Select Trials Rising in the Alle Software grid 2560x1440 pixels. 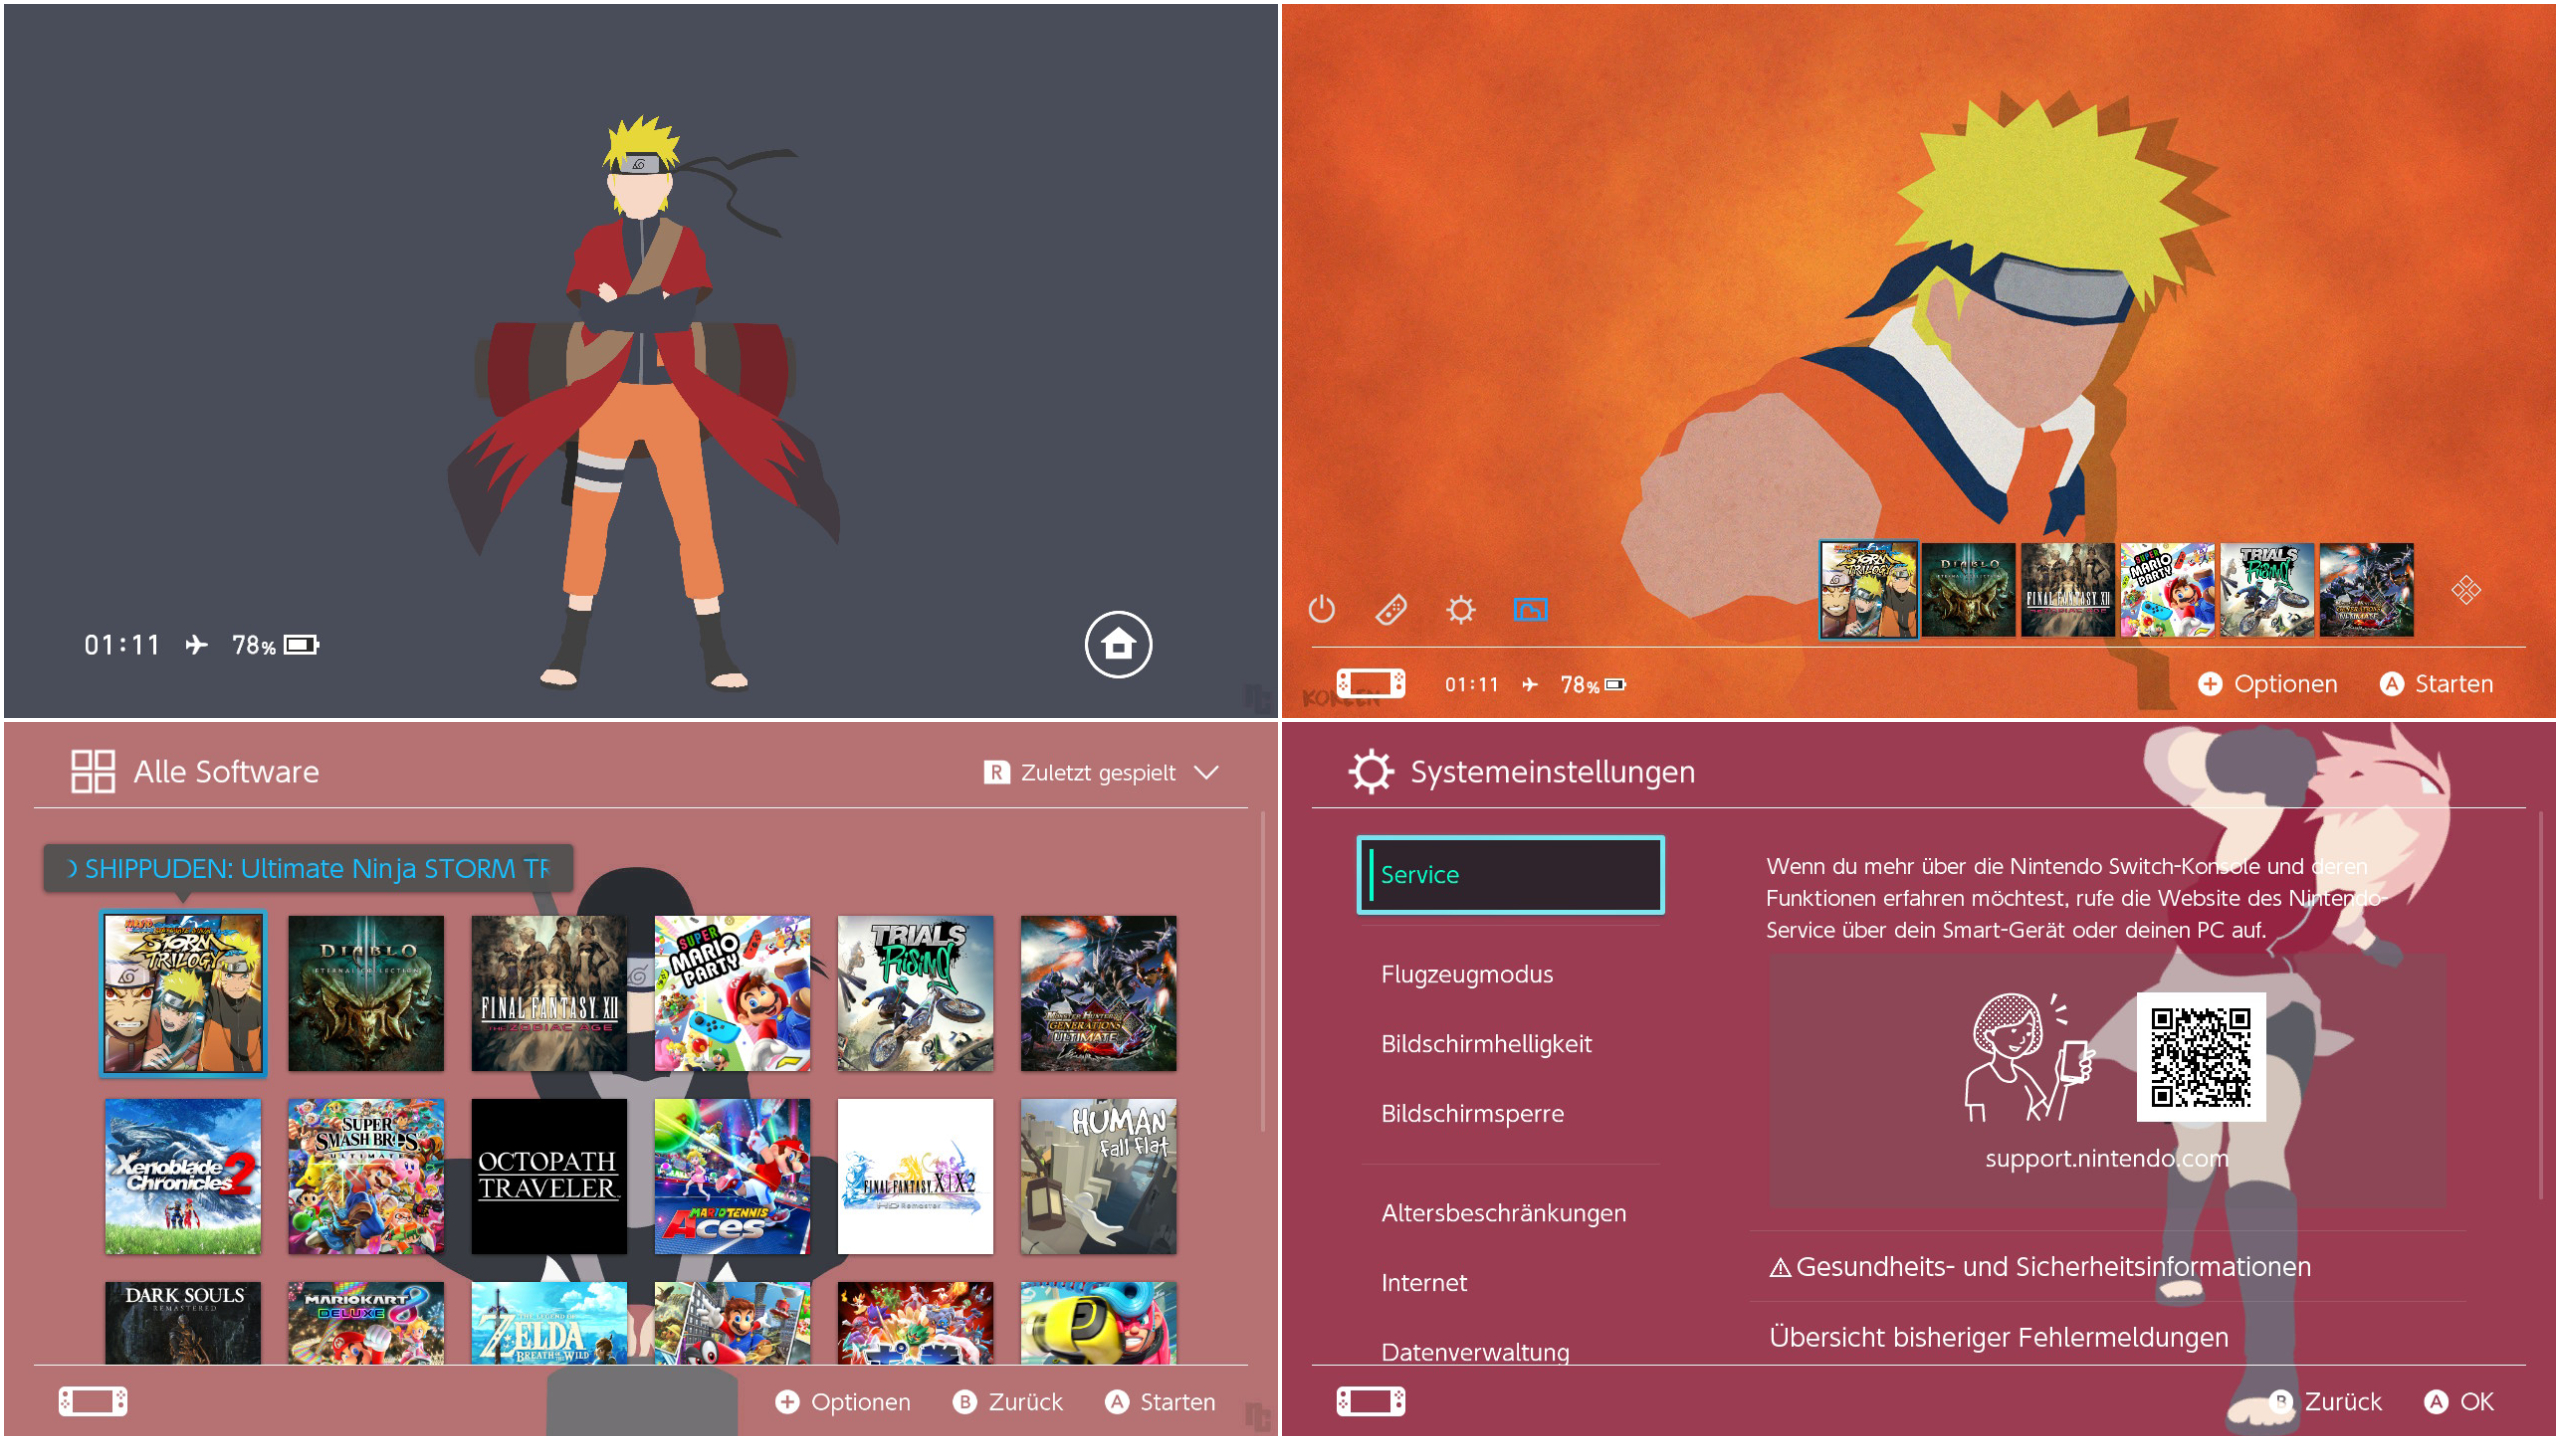[x=915, y=993]
